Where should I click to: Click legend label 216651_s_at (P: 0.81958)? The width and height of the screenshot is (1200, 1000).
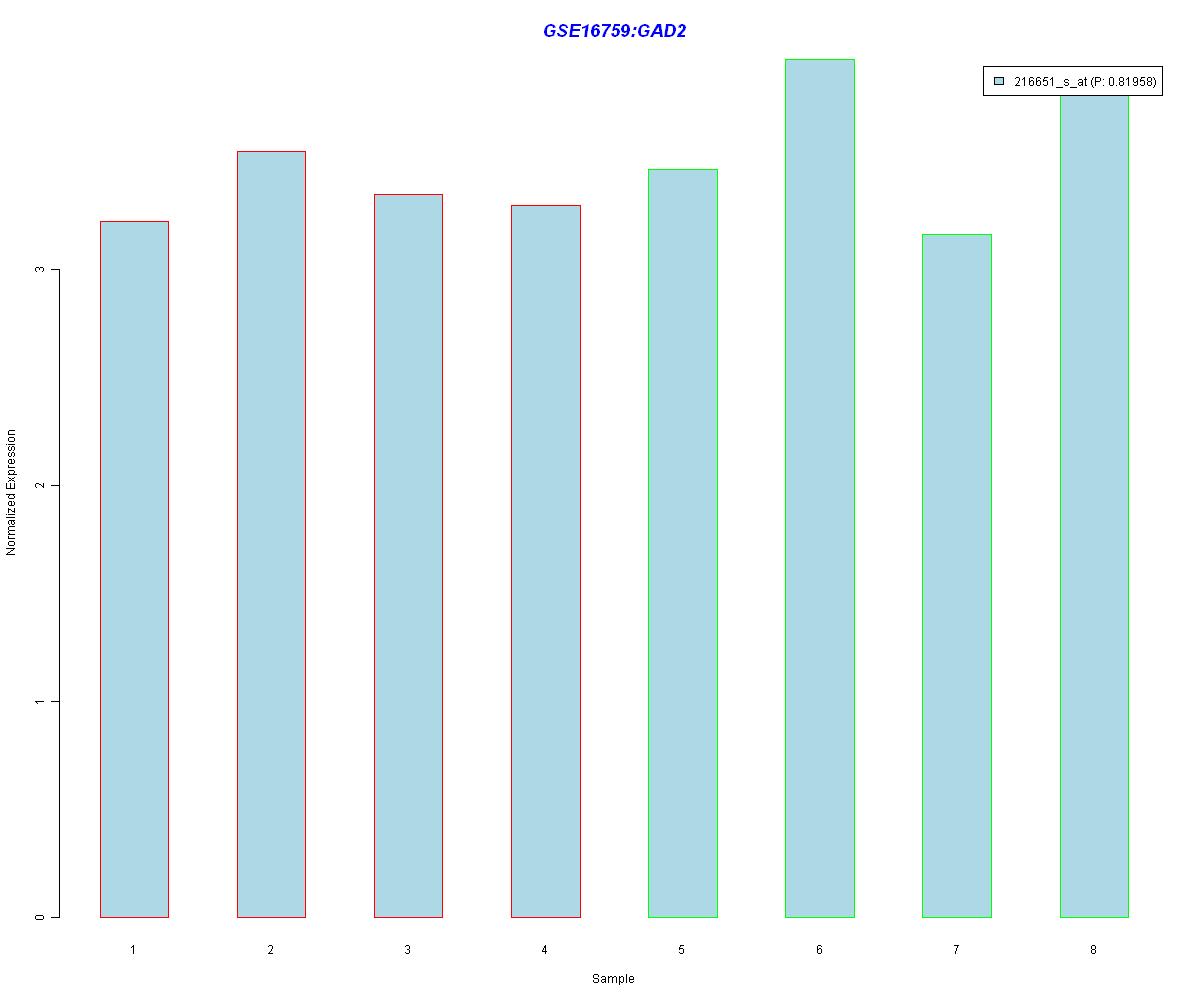(1085, 82)
